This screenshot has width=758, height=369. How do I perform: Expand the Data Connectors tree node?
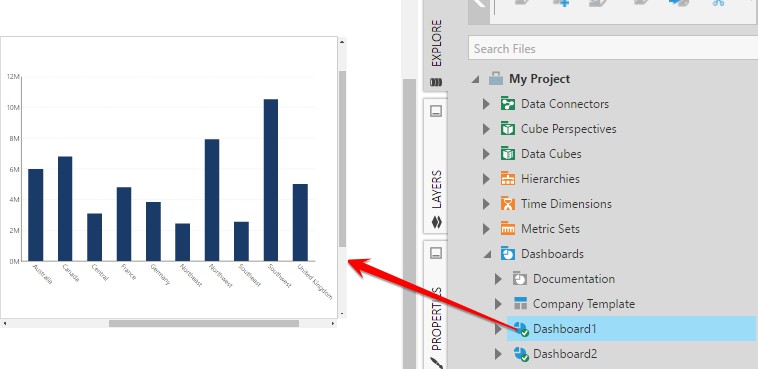(x=486, y=103)
